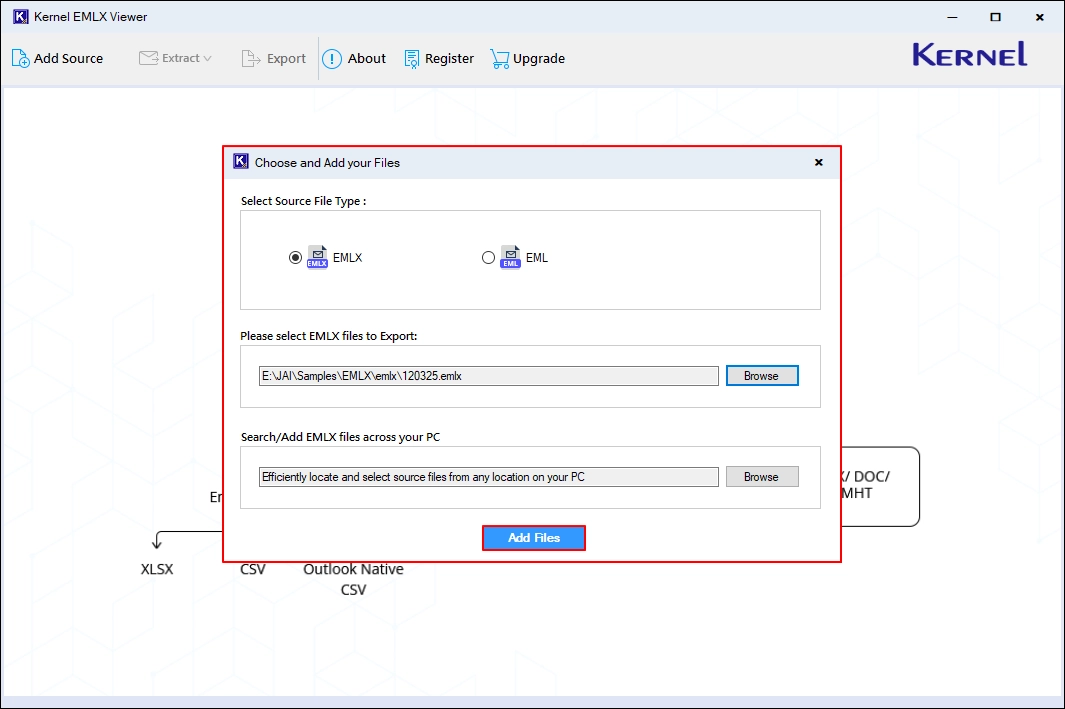
Task: Click the Extract label in toolbar
Action: coord(181,58)
